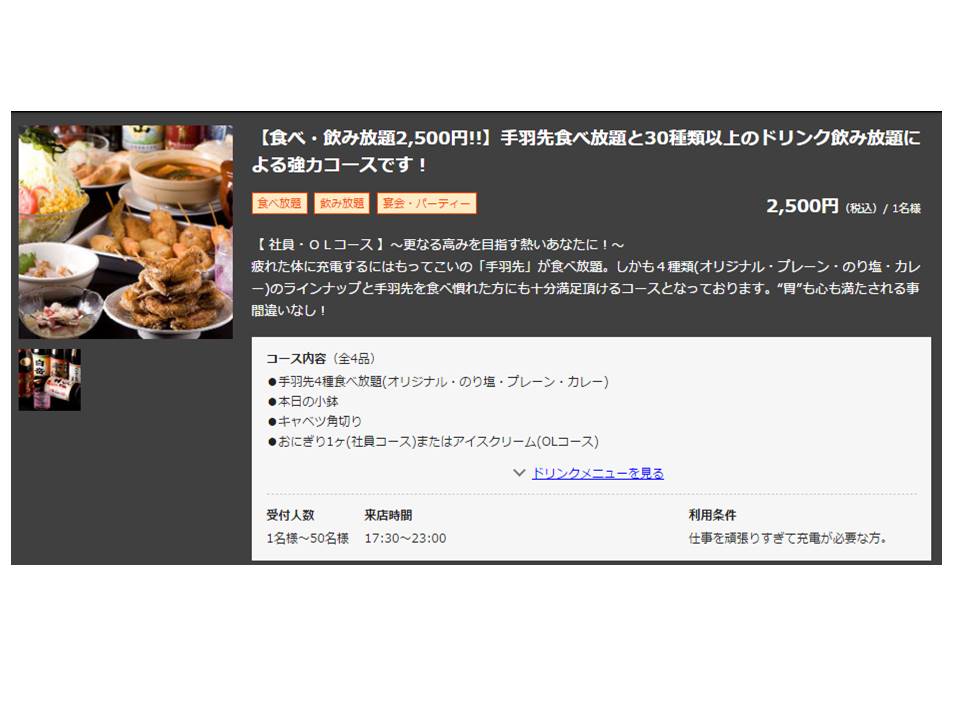Click the 受付人数 label
Screen dimensions: 960x720
[x=290, y=515]
